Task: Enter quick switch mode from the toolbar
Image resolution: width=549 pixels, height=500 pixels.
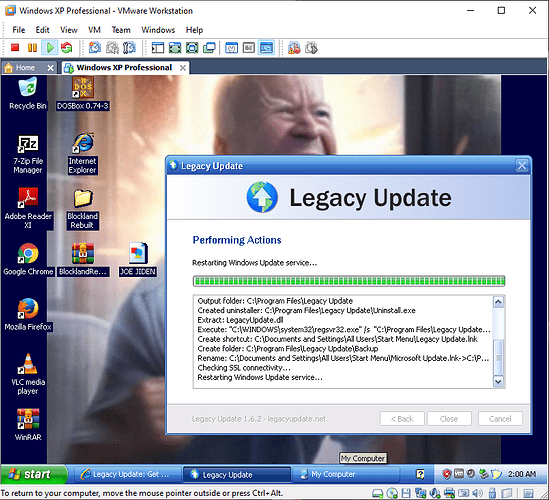Action: click(175, 48)
